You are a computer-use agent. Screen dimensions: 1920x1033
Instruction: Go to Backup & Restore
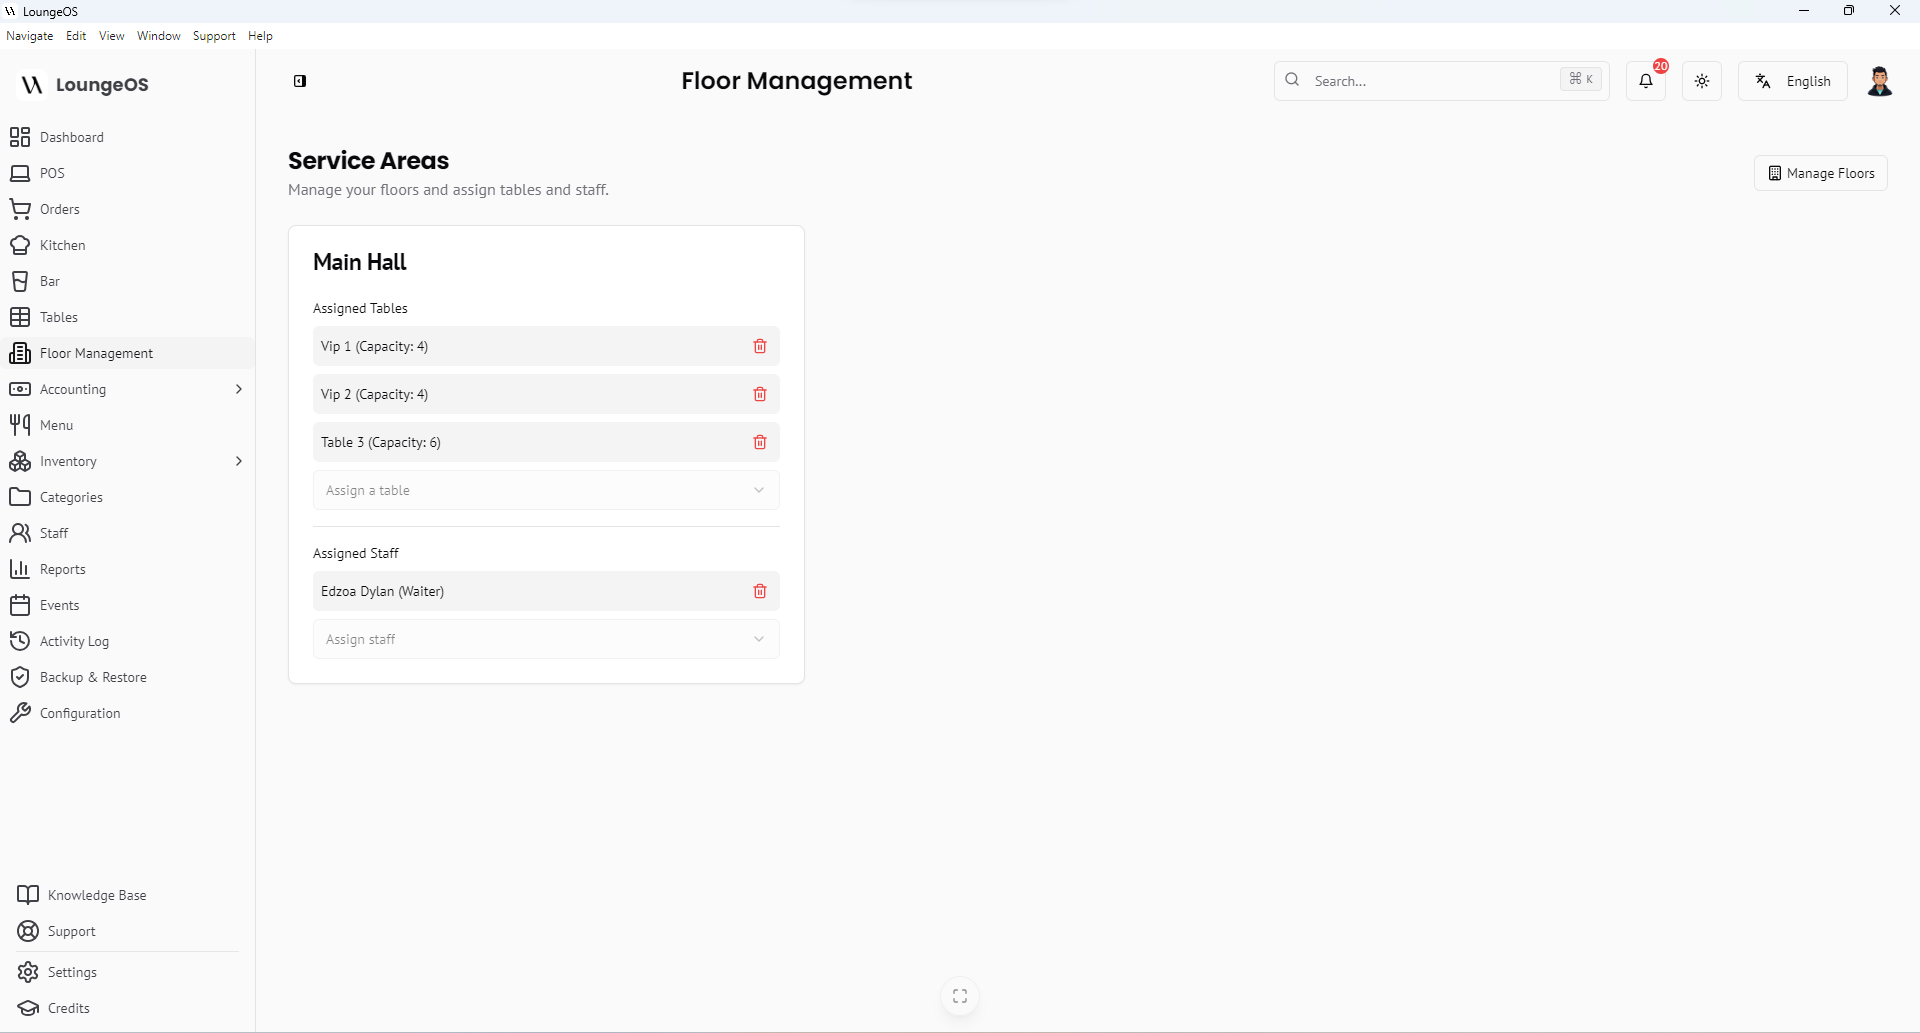[93, 677]
